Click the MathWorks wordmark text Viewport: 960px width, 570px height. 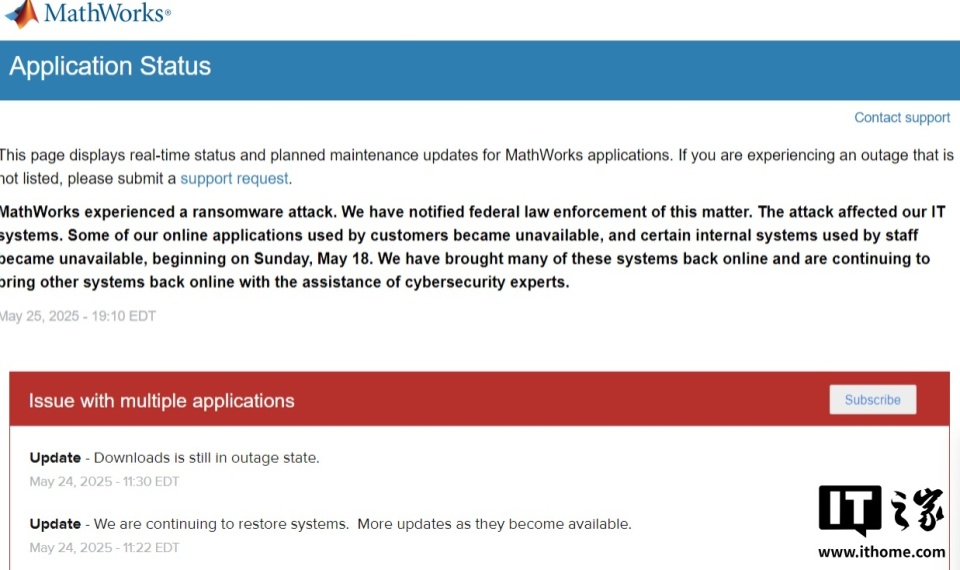[x=107, y=13]
